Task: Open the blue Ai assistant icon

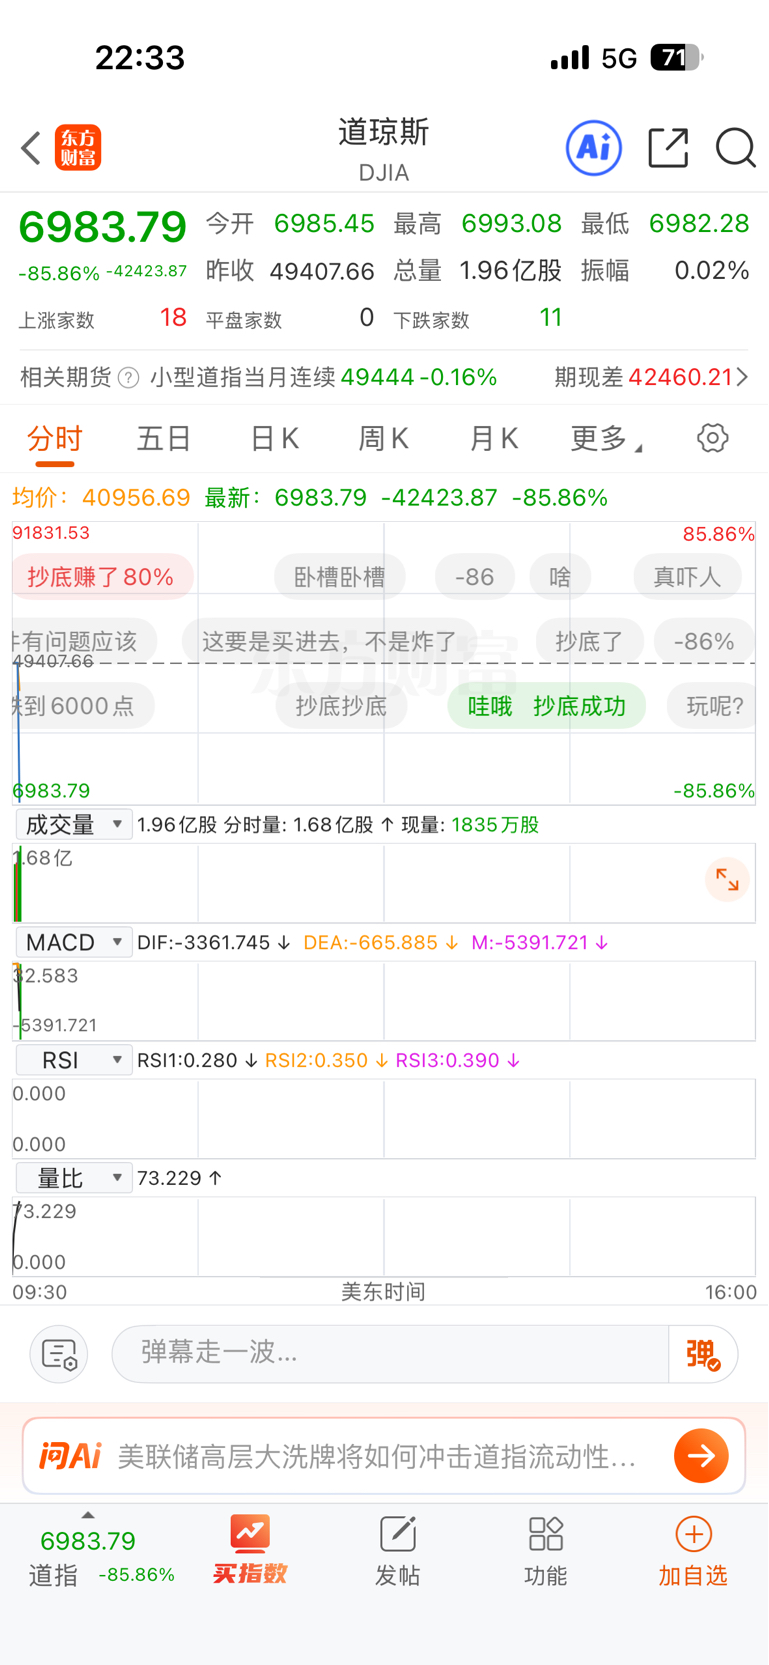Action: click(x=594, y=148)
